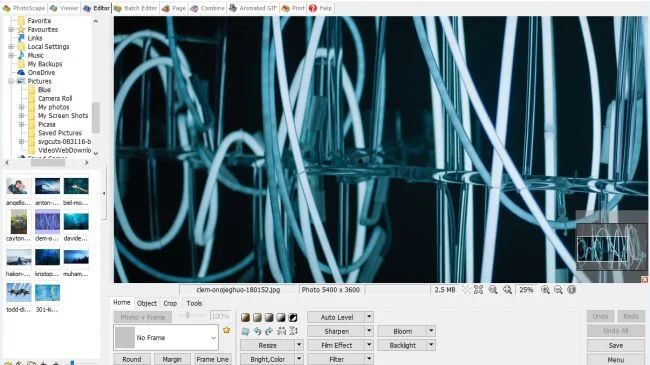Viewport: 650px width, 365px height.
Task: Open the Links folder in tree
Action: 35,38
